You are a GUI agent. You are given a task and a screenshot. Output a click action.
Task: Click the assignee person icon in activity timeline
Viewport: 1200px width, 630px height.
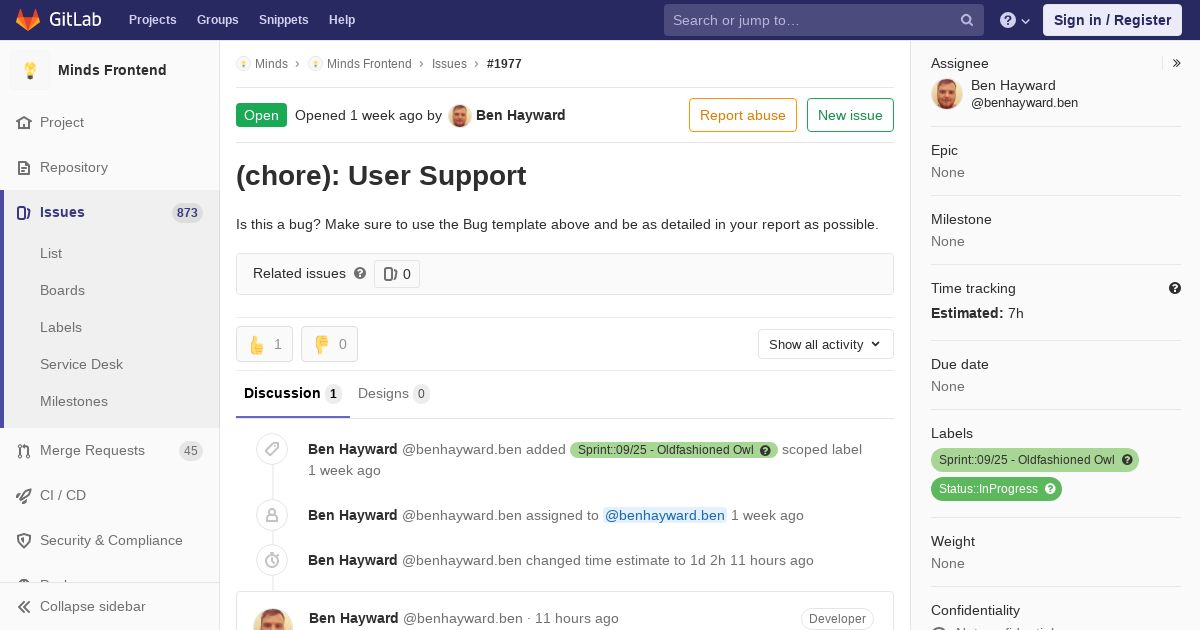(272, 515)
